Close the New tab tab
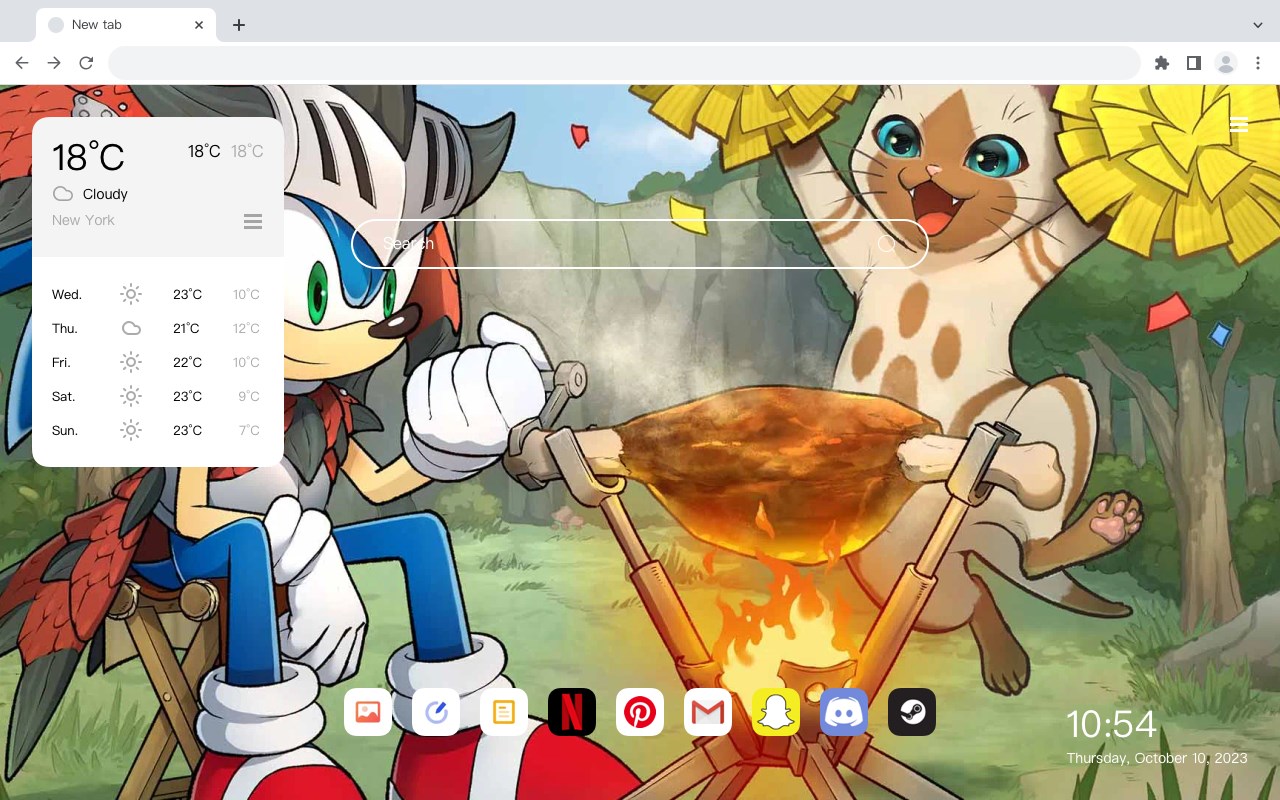The height and width of the screenshot is (800, 1280). 199,25
